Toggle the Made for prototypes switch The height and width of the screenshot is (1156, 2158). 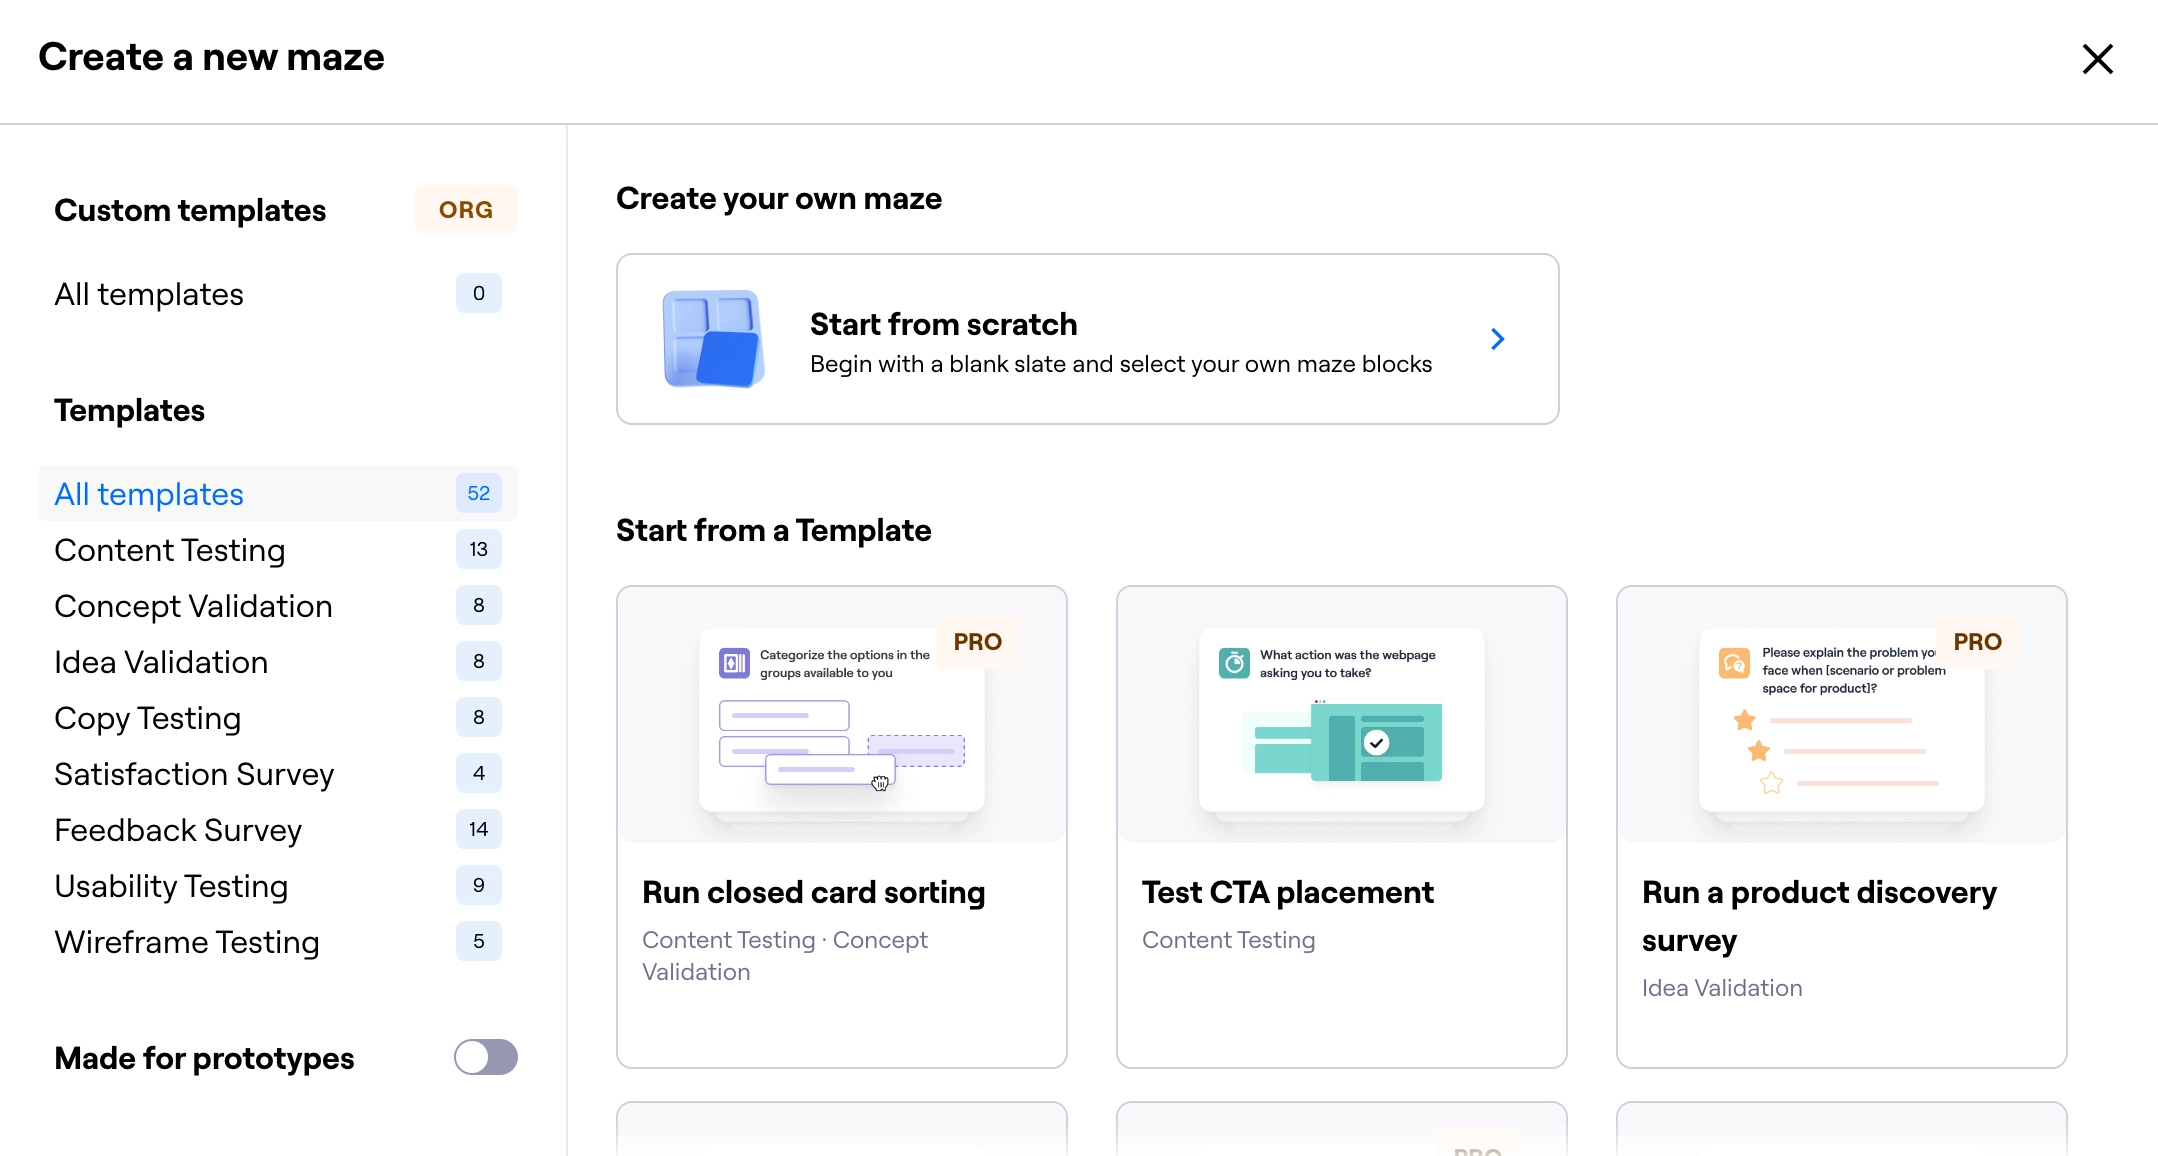tap(485, 1057)
